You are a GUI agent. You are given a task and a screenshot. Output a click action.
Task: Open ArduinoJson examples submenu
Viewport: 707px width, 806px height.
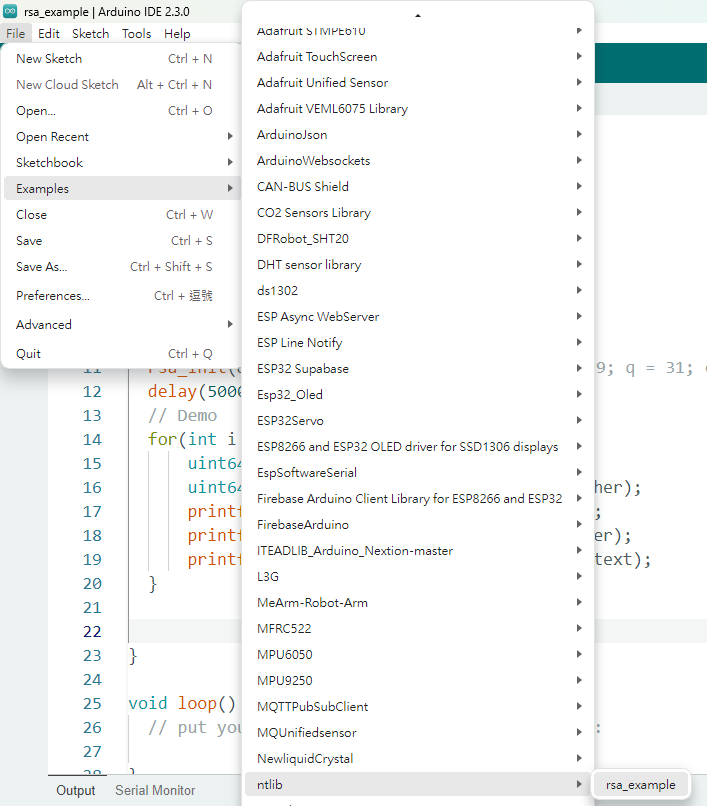coord(418,135)
